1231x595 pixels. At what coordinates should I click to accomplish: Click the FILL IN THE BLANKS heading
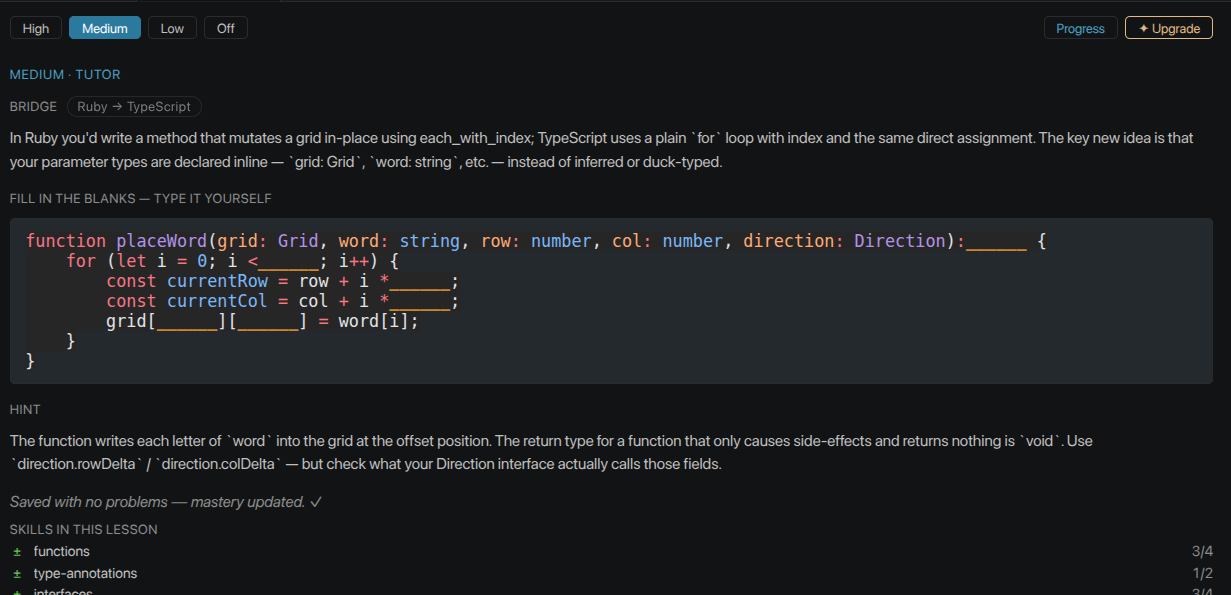141,199
